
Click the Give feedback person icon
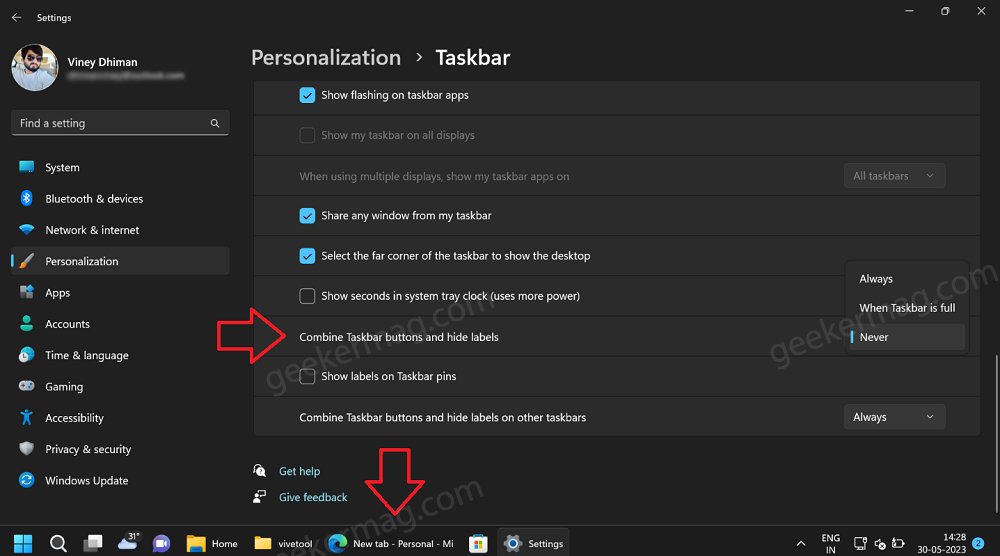(x=260, y=497)
